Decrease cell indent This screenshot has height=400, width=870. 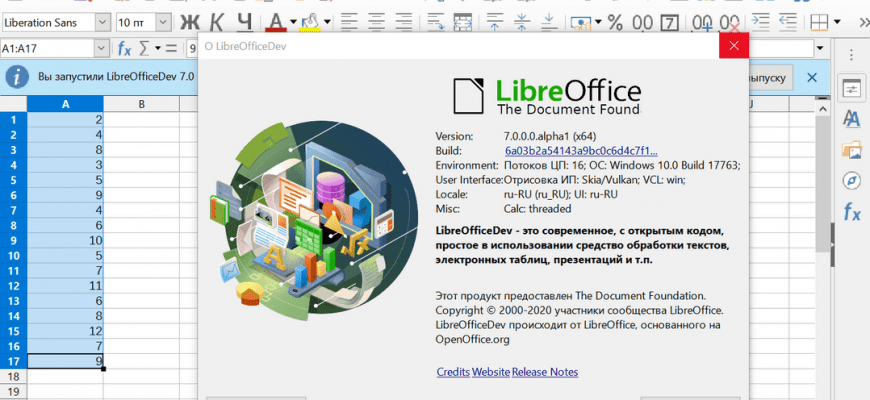tap(788, 22)
